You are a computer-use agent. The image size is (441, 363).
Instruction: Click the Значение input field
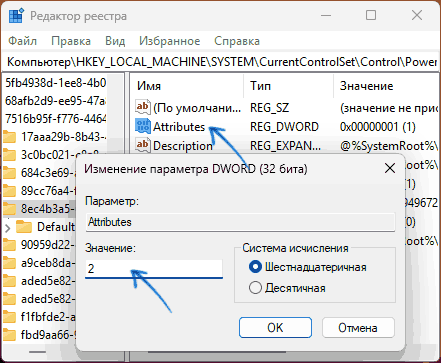154,269
